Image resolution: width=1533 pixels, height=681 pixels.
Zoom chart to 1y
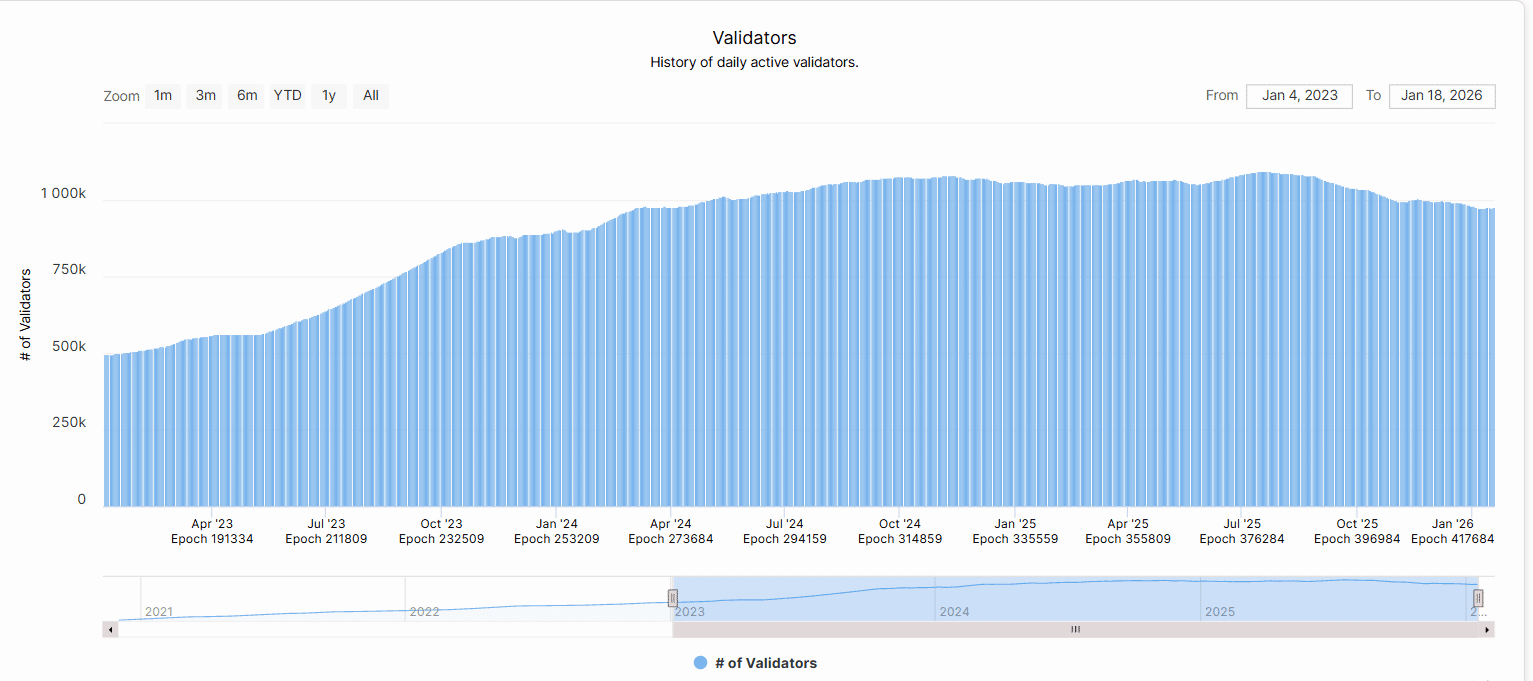tap(329, 96)
